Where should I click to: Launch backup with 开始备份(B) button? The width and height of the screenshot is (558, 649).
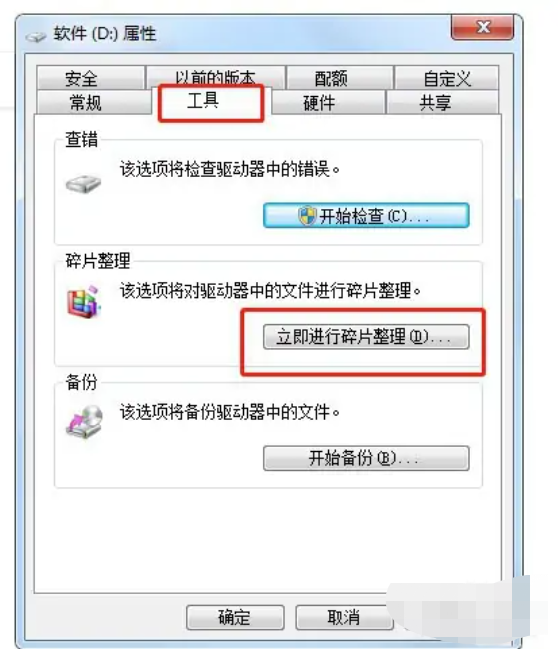366,458
